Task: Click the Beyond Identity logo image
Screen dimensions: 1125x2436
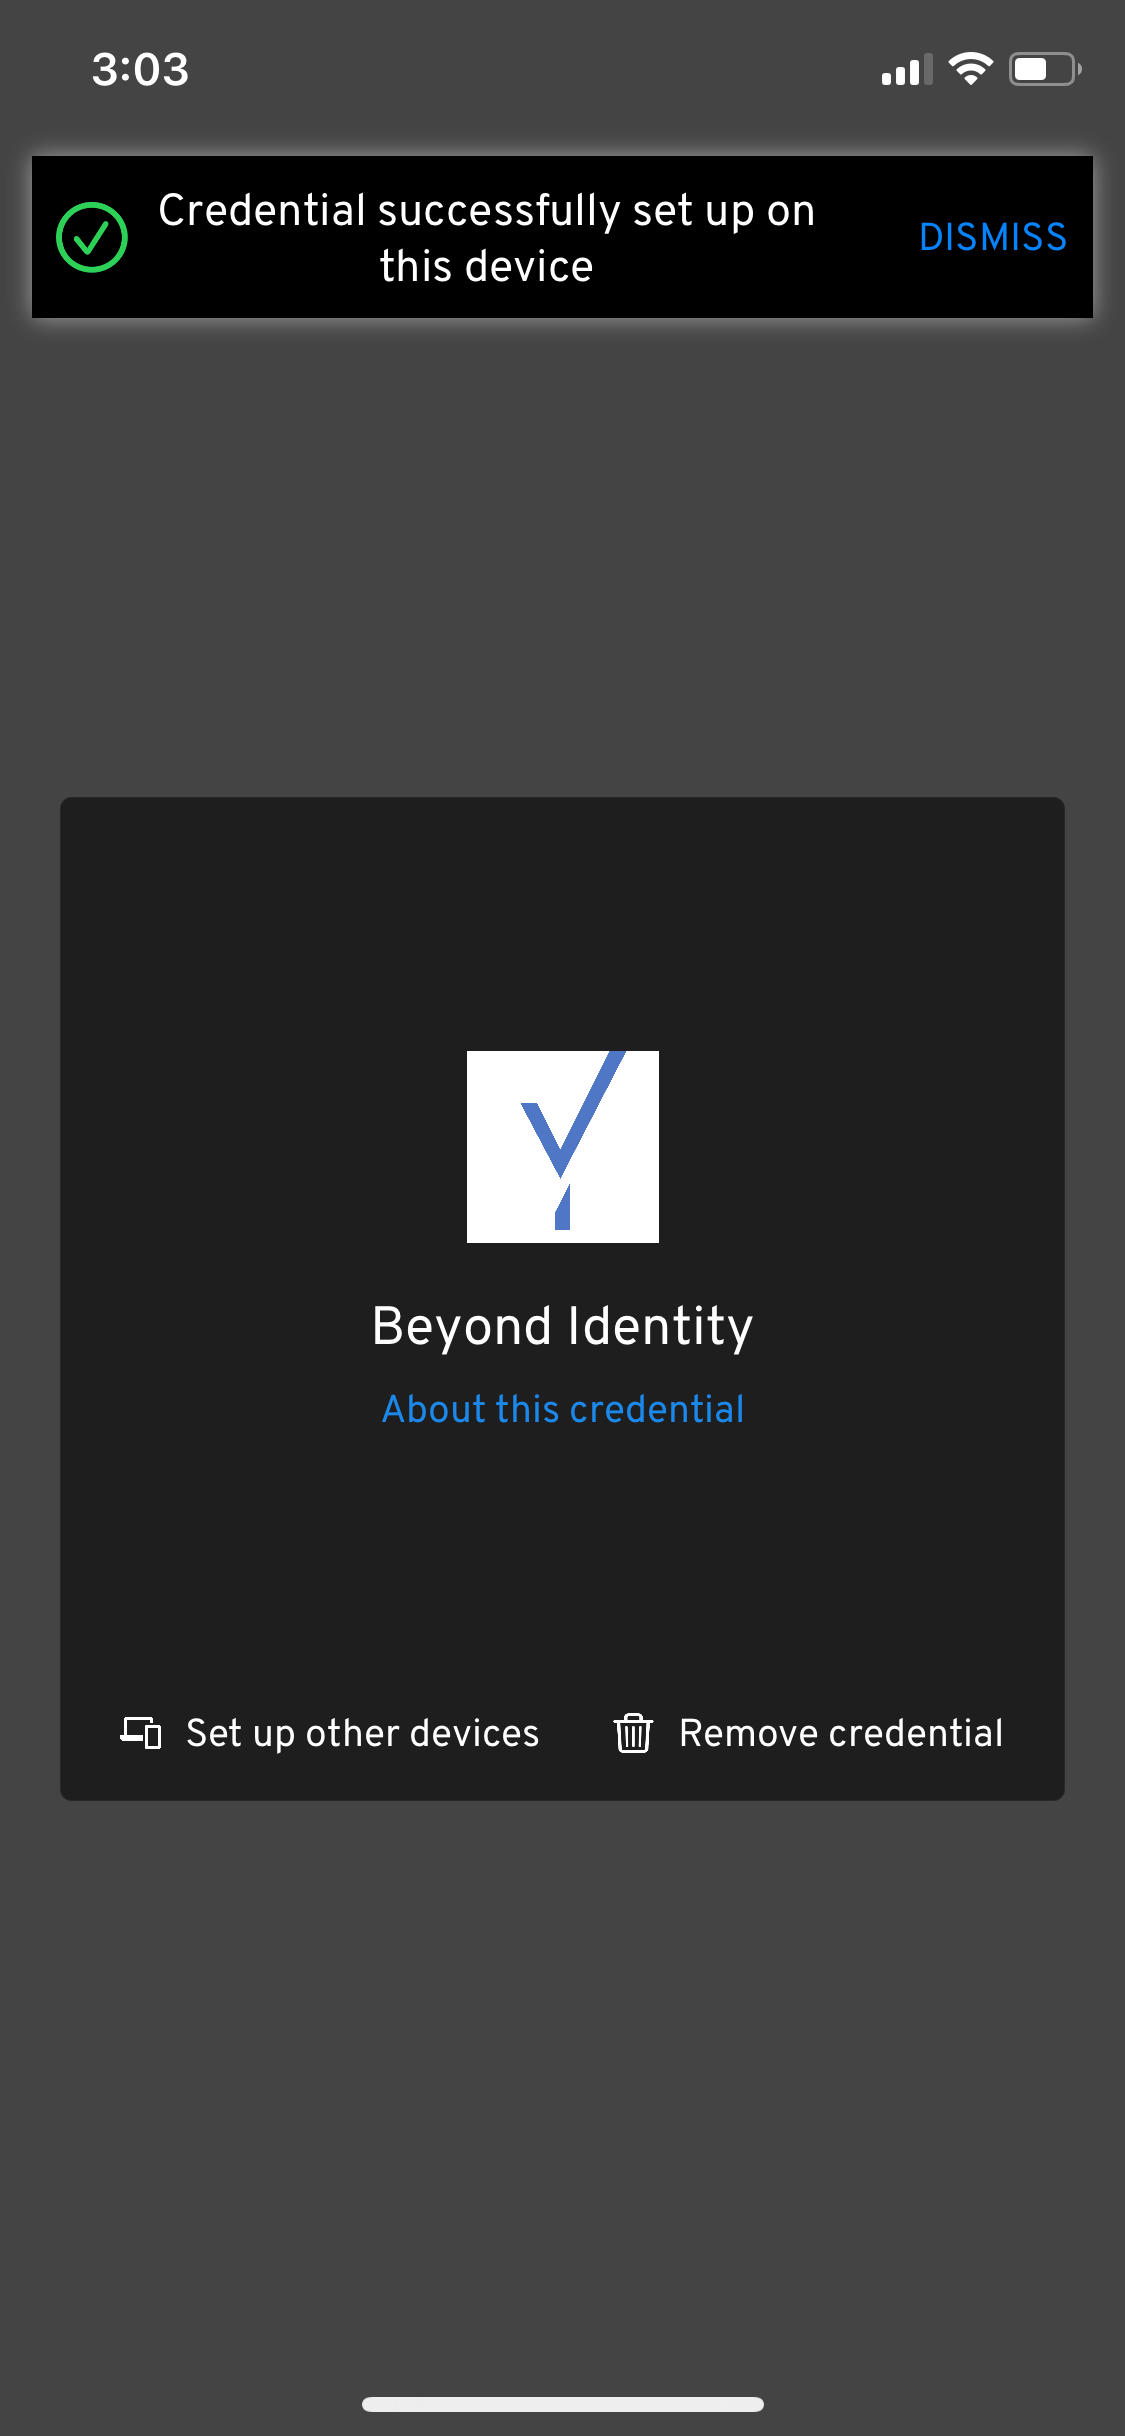Action: coord(562,1146)
